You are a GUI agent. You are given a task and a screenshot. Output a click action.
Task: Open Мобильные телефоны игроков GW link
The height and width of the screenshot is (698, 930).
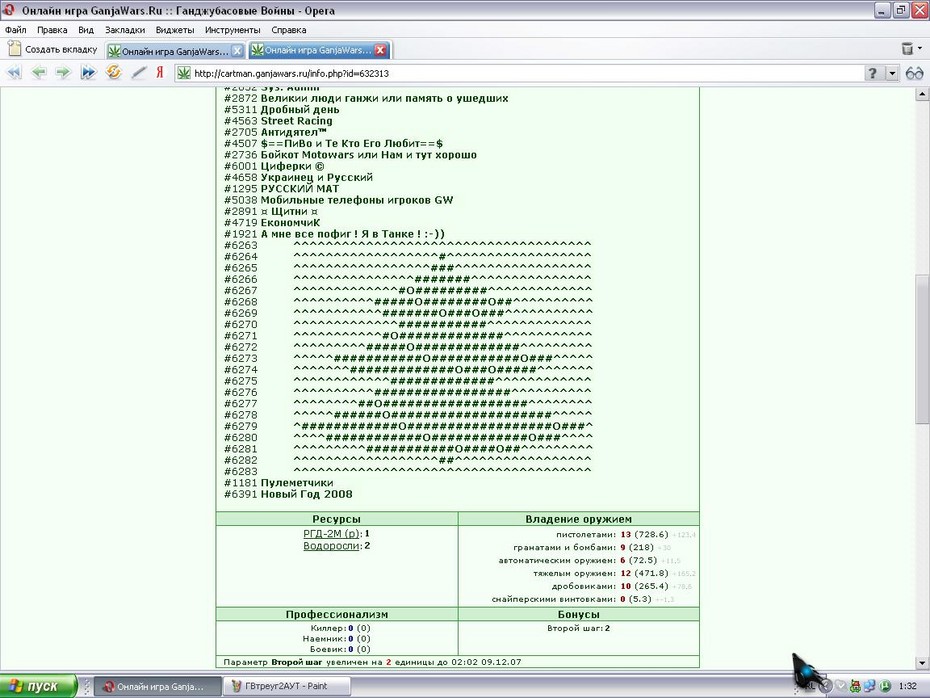click(x=356, y=200)
